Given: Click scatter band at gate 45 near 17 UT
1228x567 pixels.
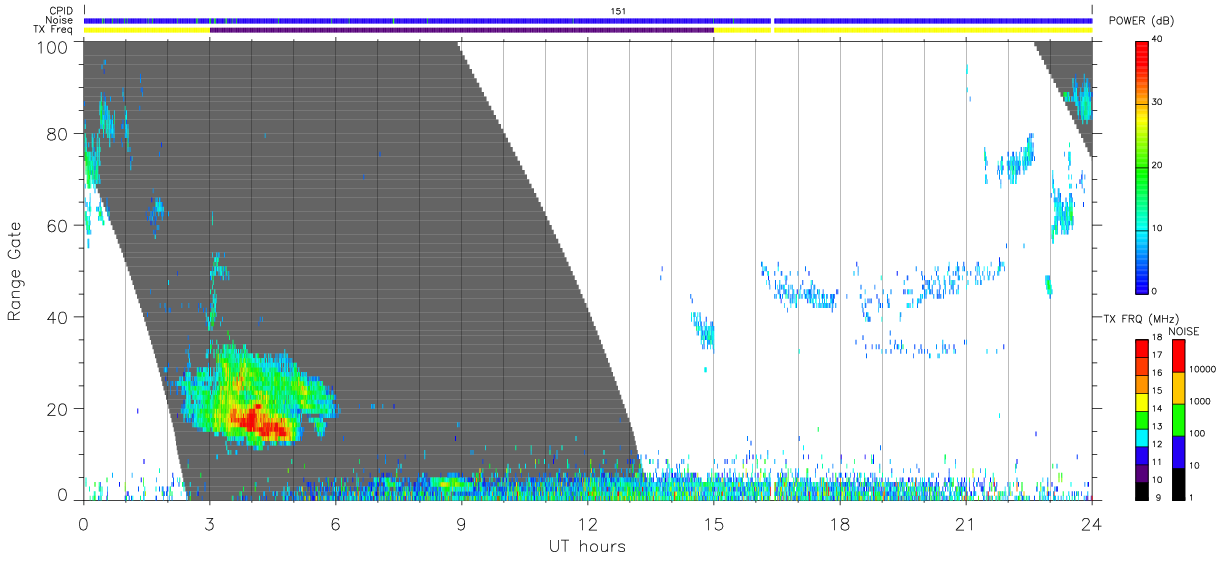Looking at the screenshot, I should point(806,294).
